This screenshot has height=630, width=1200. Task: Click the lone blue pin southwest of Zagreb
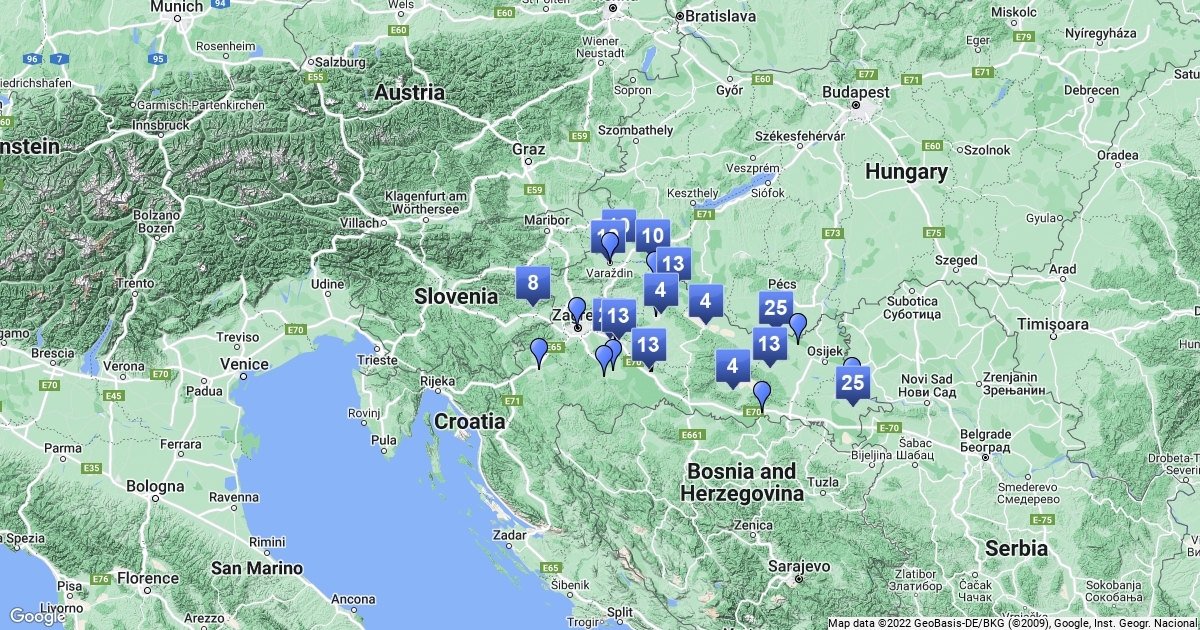click(539, 354)
